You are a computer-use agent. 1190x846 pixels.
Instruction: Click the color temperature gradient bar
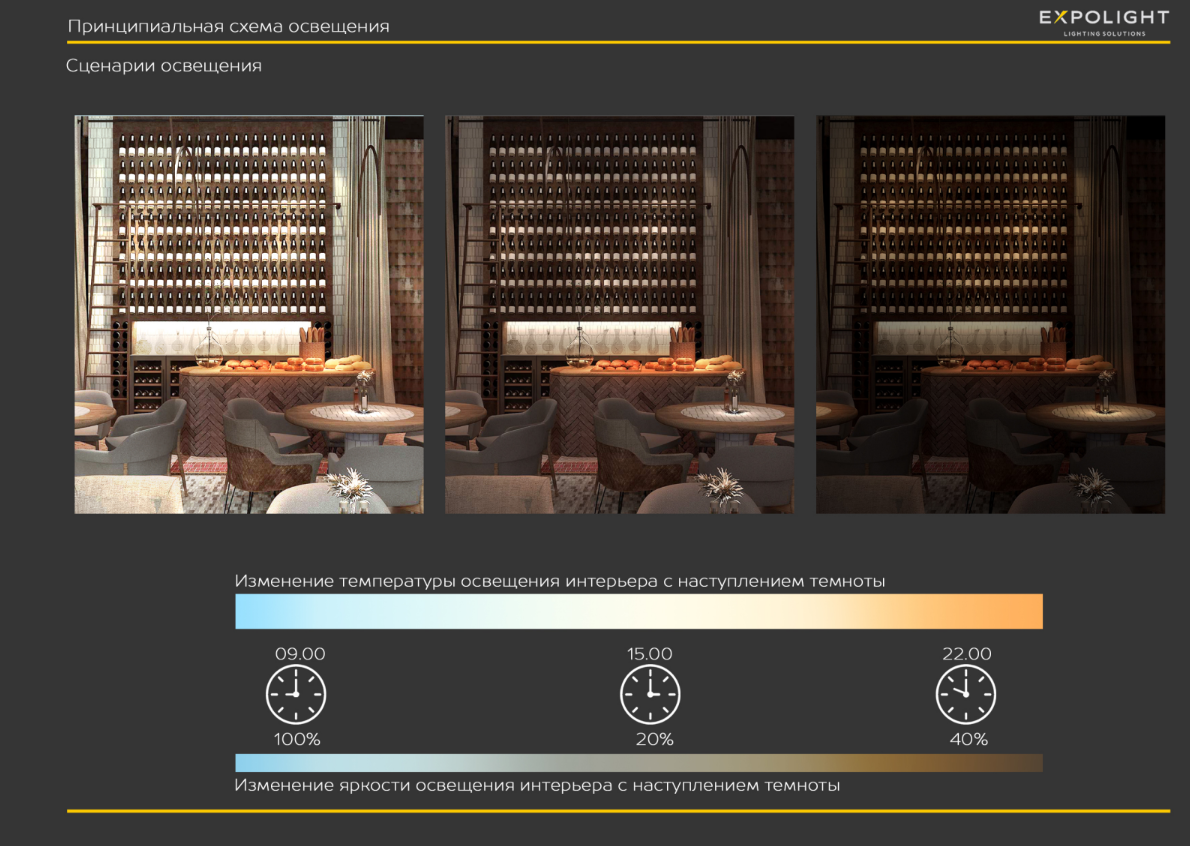pos(638,611)
